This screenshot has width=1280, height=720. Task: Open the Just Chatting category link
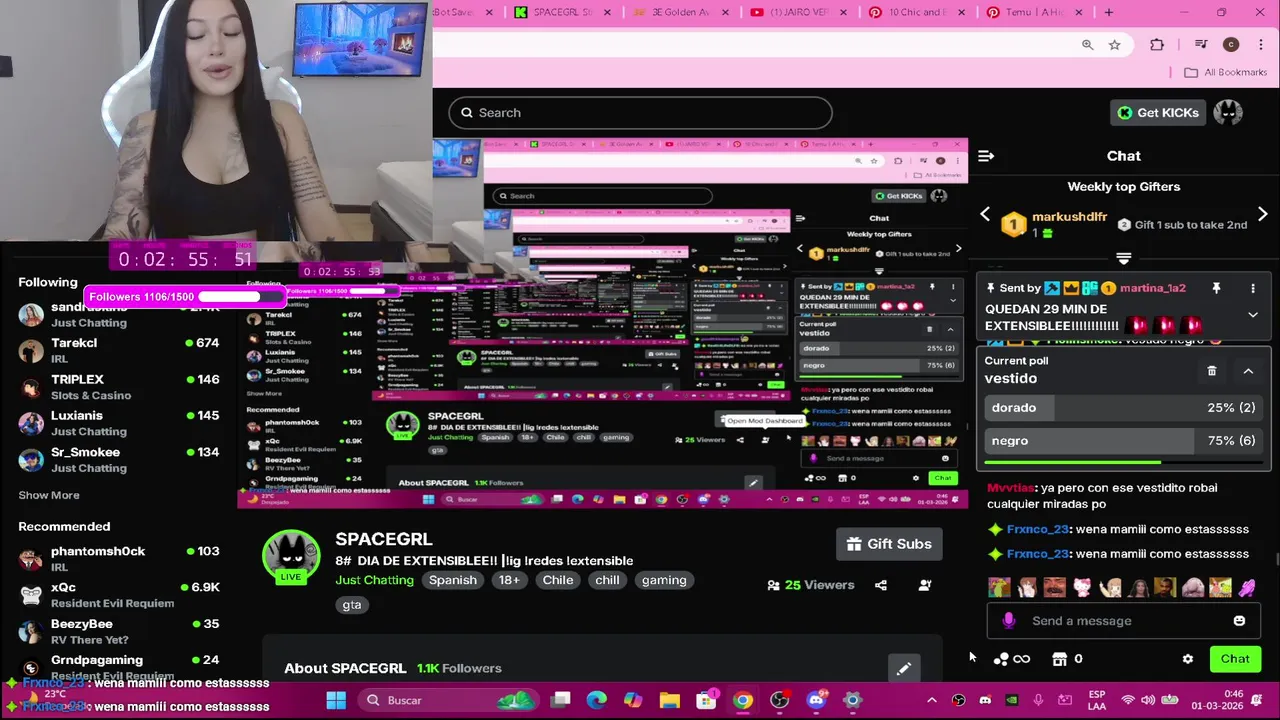click(375, 580)
